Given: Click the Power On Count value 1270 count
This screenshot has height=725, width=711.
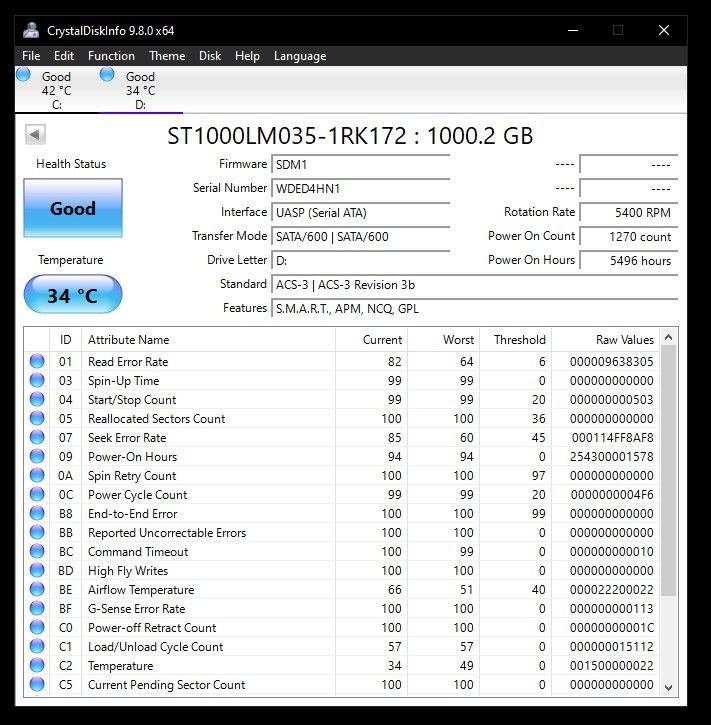Looking at the screenshot, I should tap(629, 237).
